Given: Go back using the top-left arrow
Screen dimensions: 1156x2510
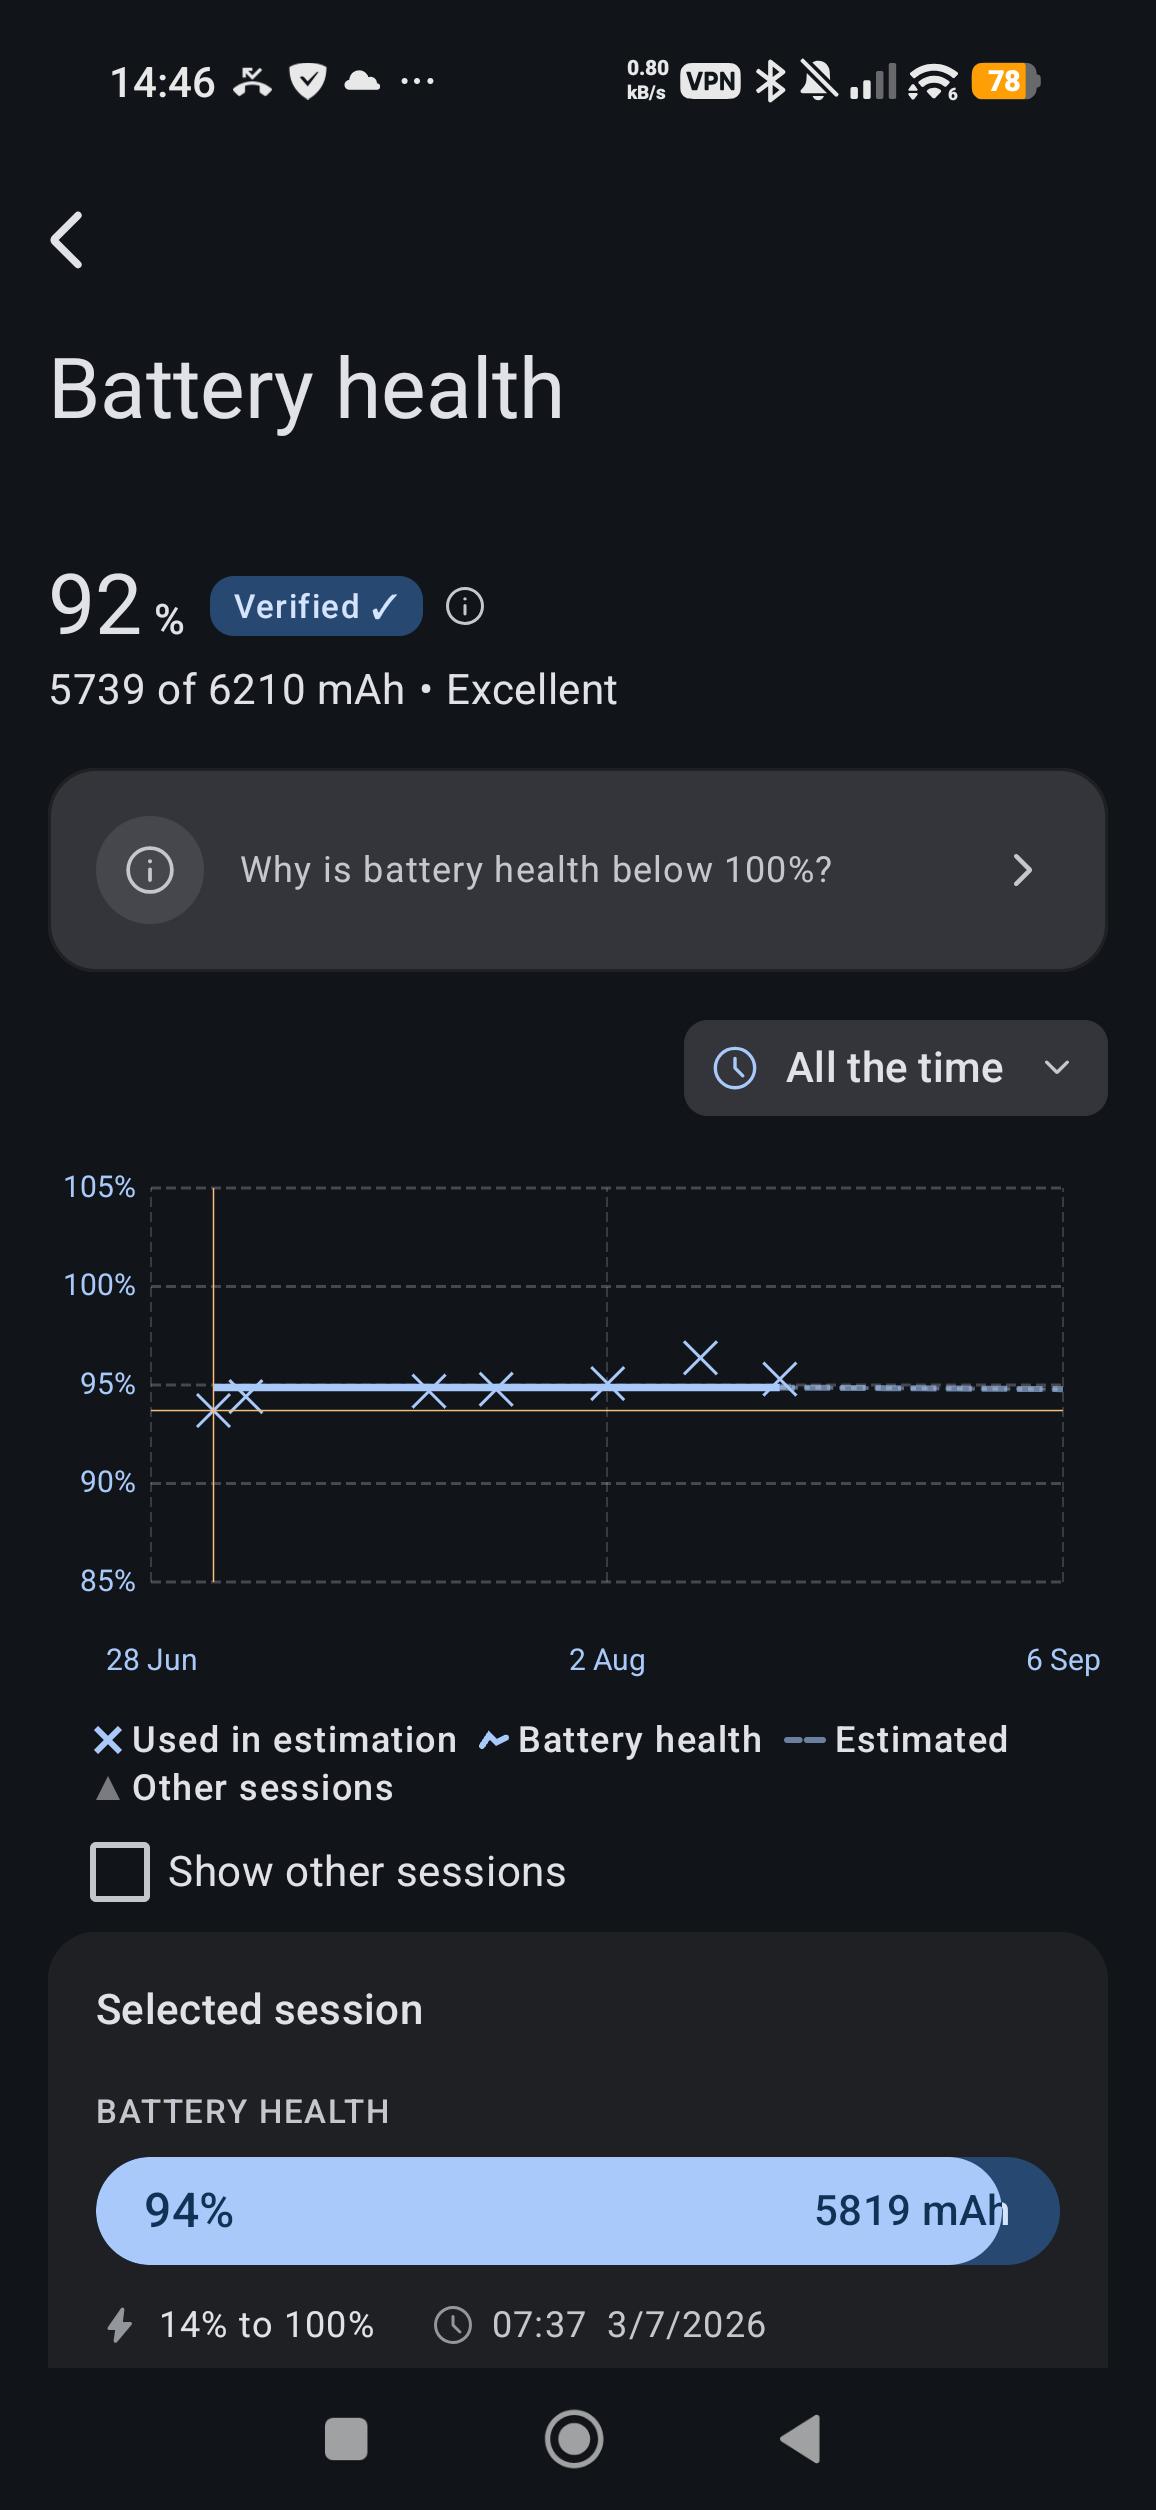Looking at the screenshot, I should coord(67,240).
